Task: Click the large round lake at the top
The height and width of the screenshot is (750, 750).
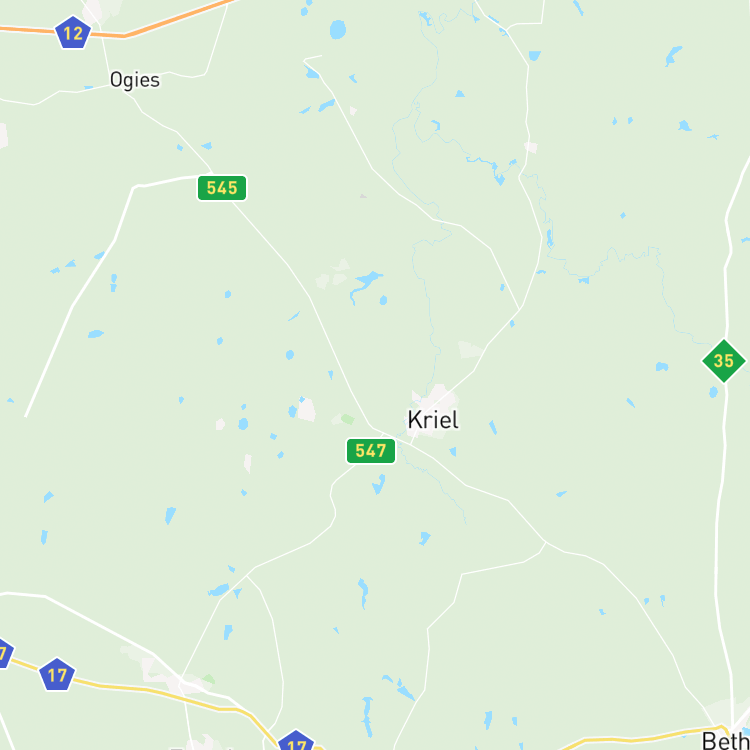Action: pyautogui.click(x=338, y=30)
